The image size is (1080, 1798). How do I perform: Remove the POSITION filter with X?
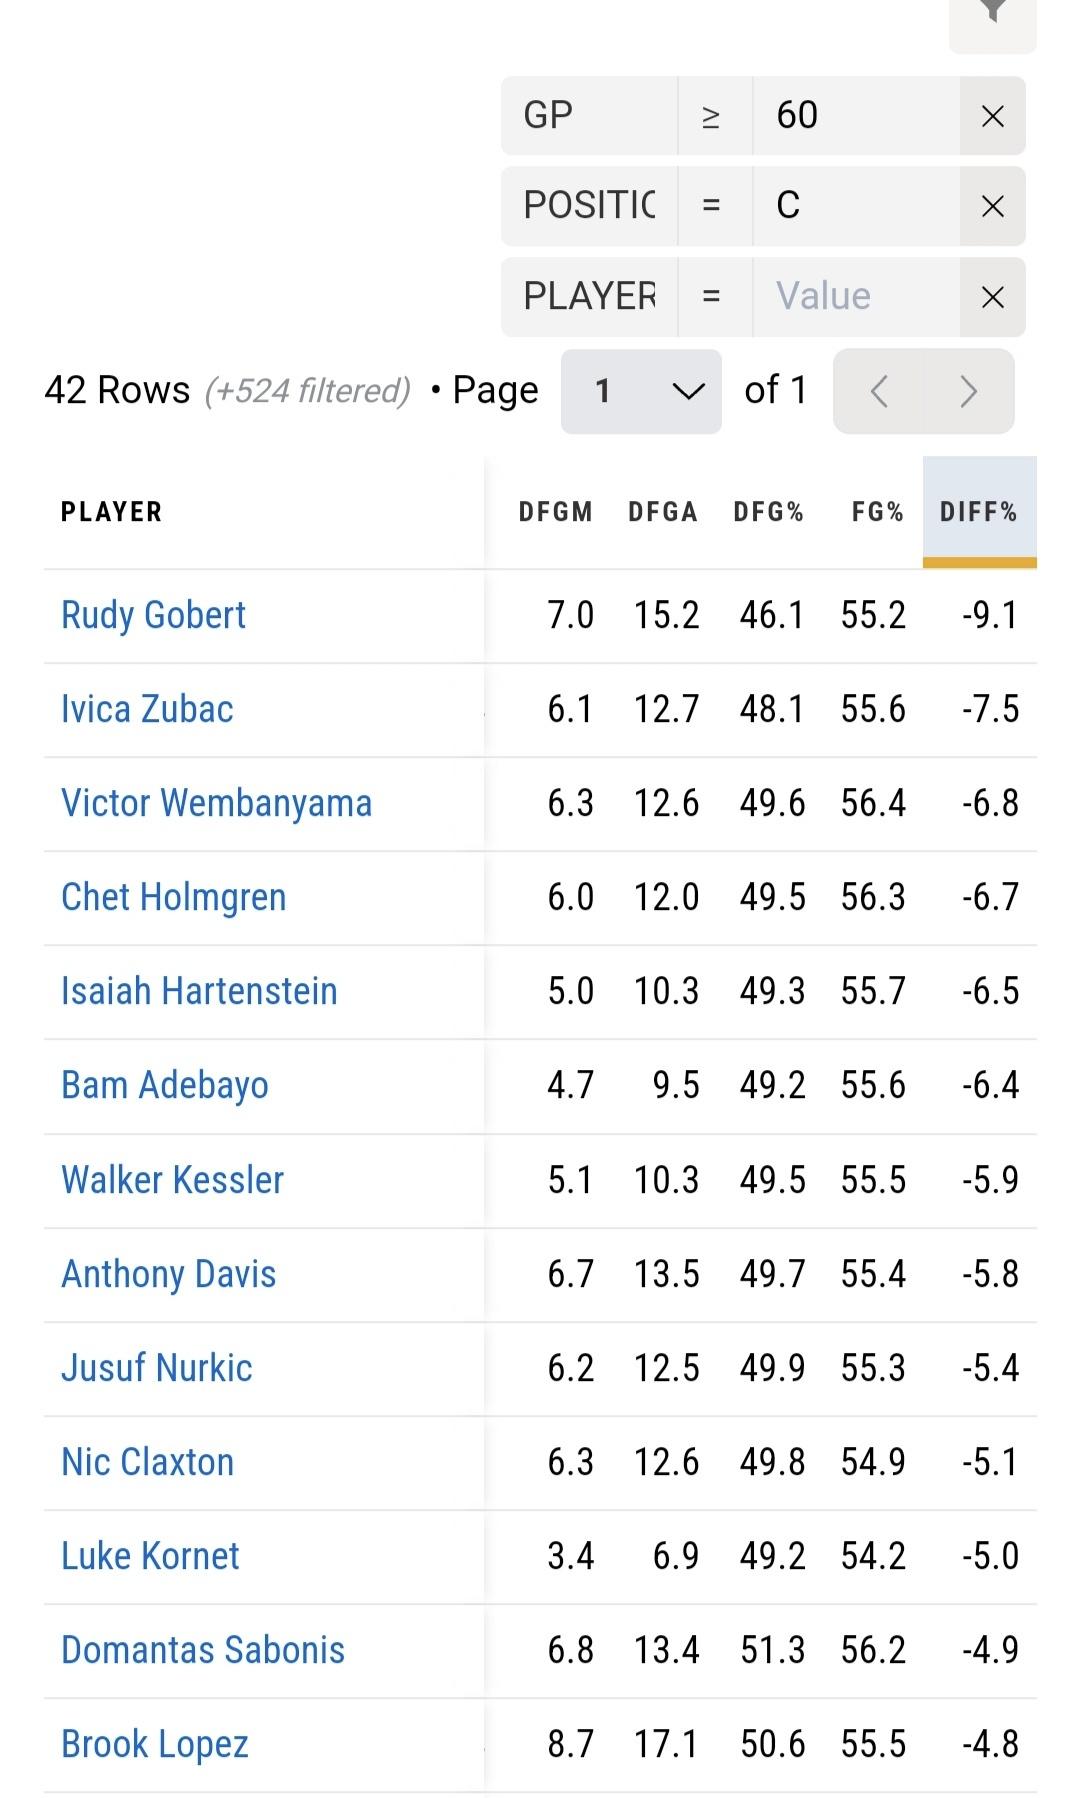[x=992, y=207]
